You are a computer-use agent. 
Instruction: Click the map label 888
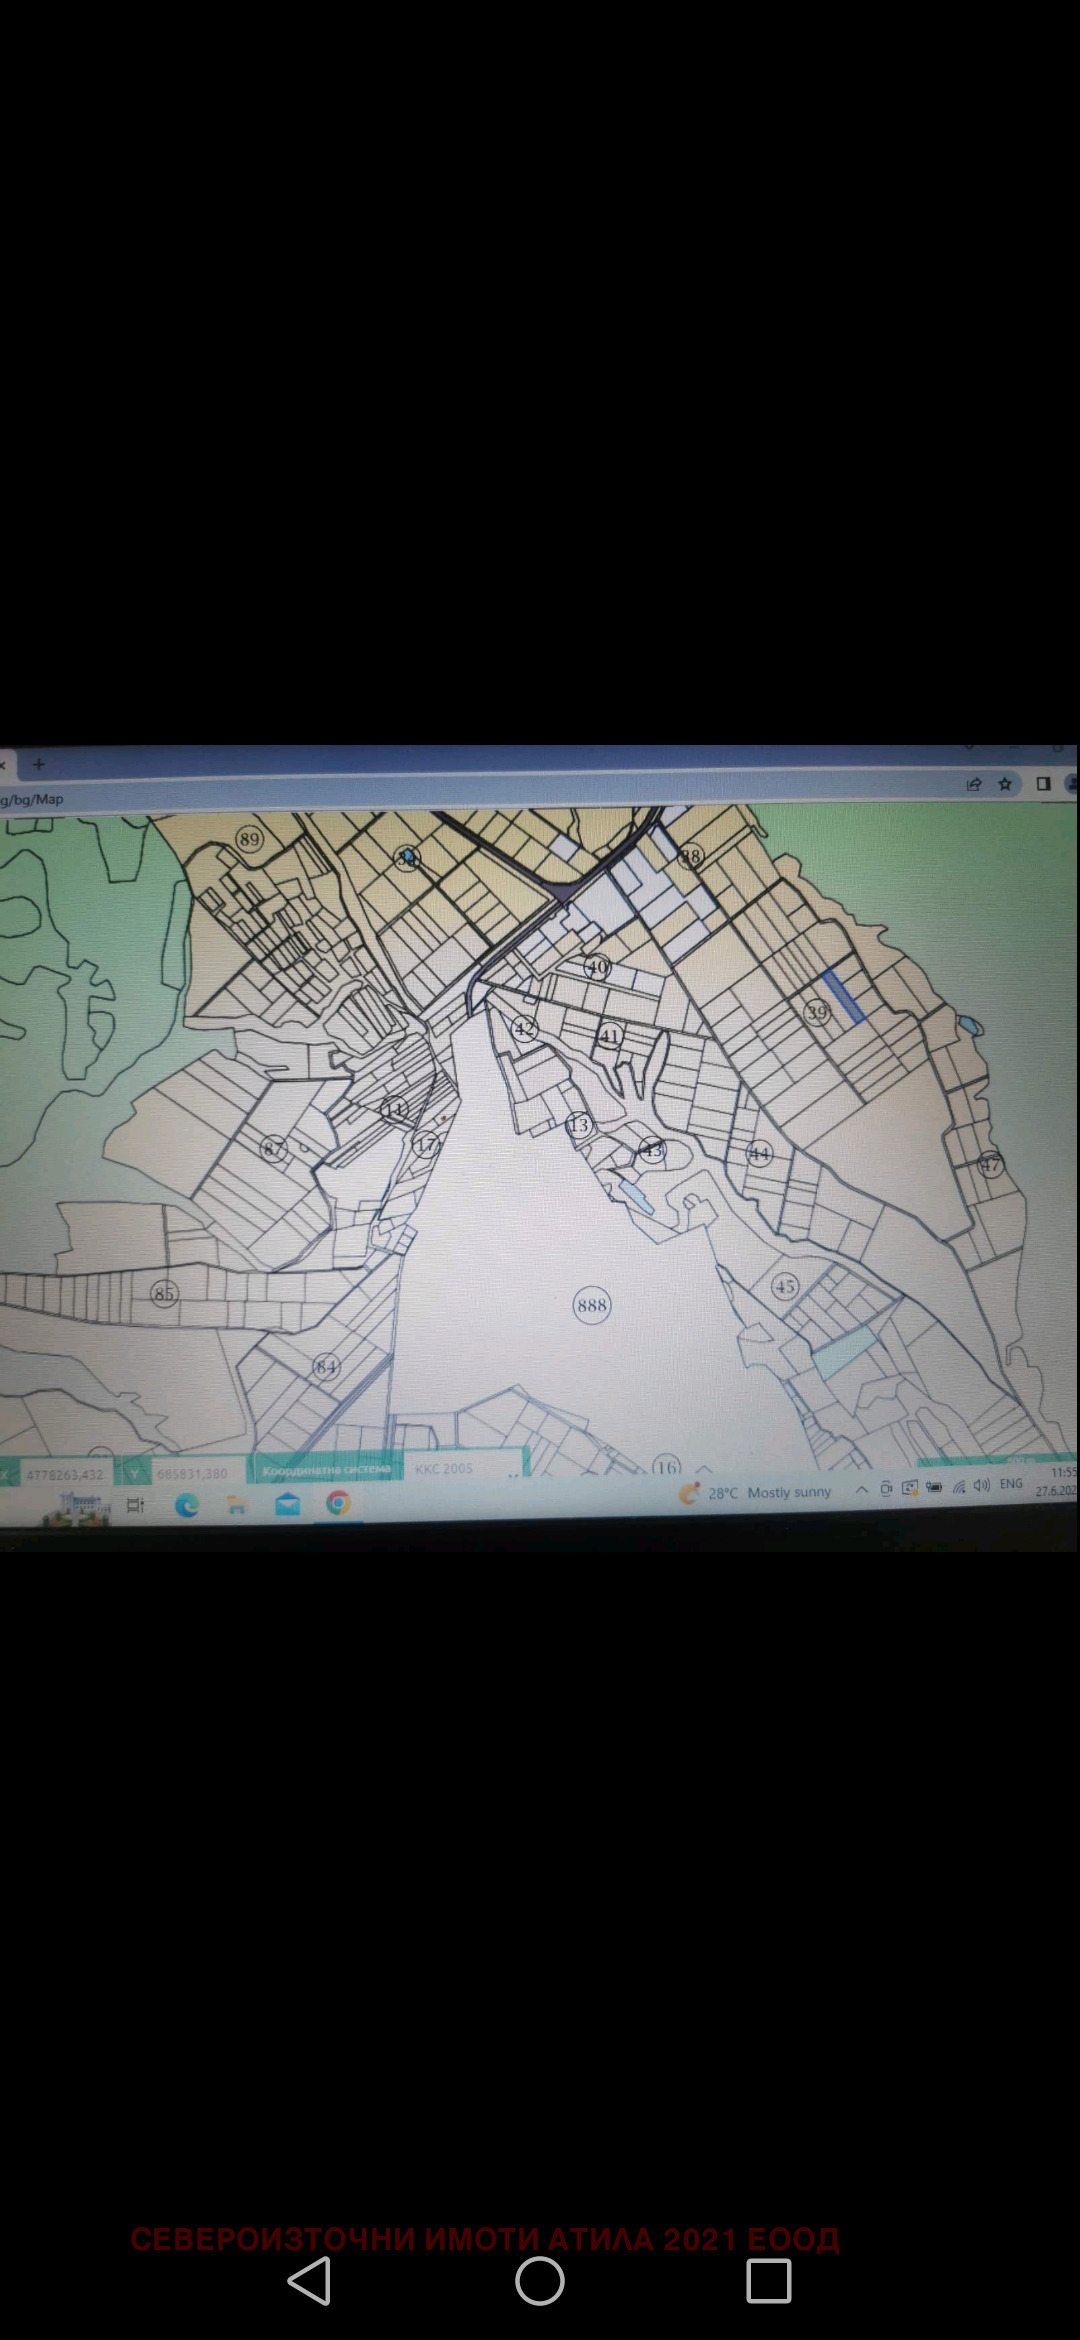coord(592,1305)
